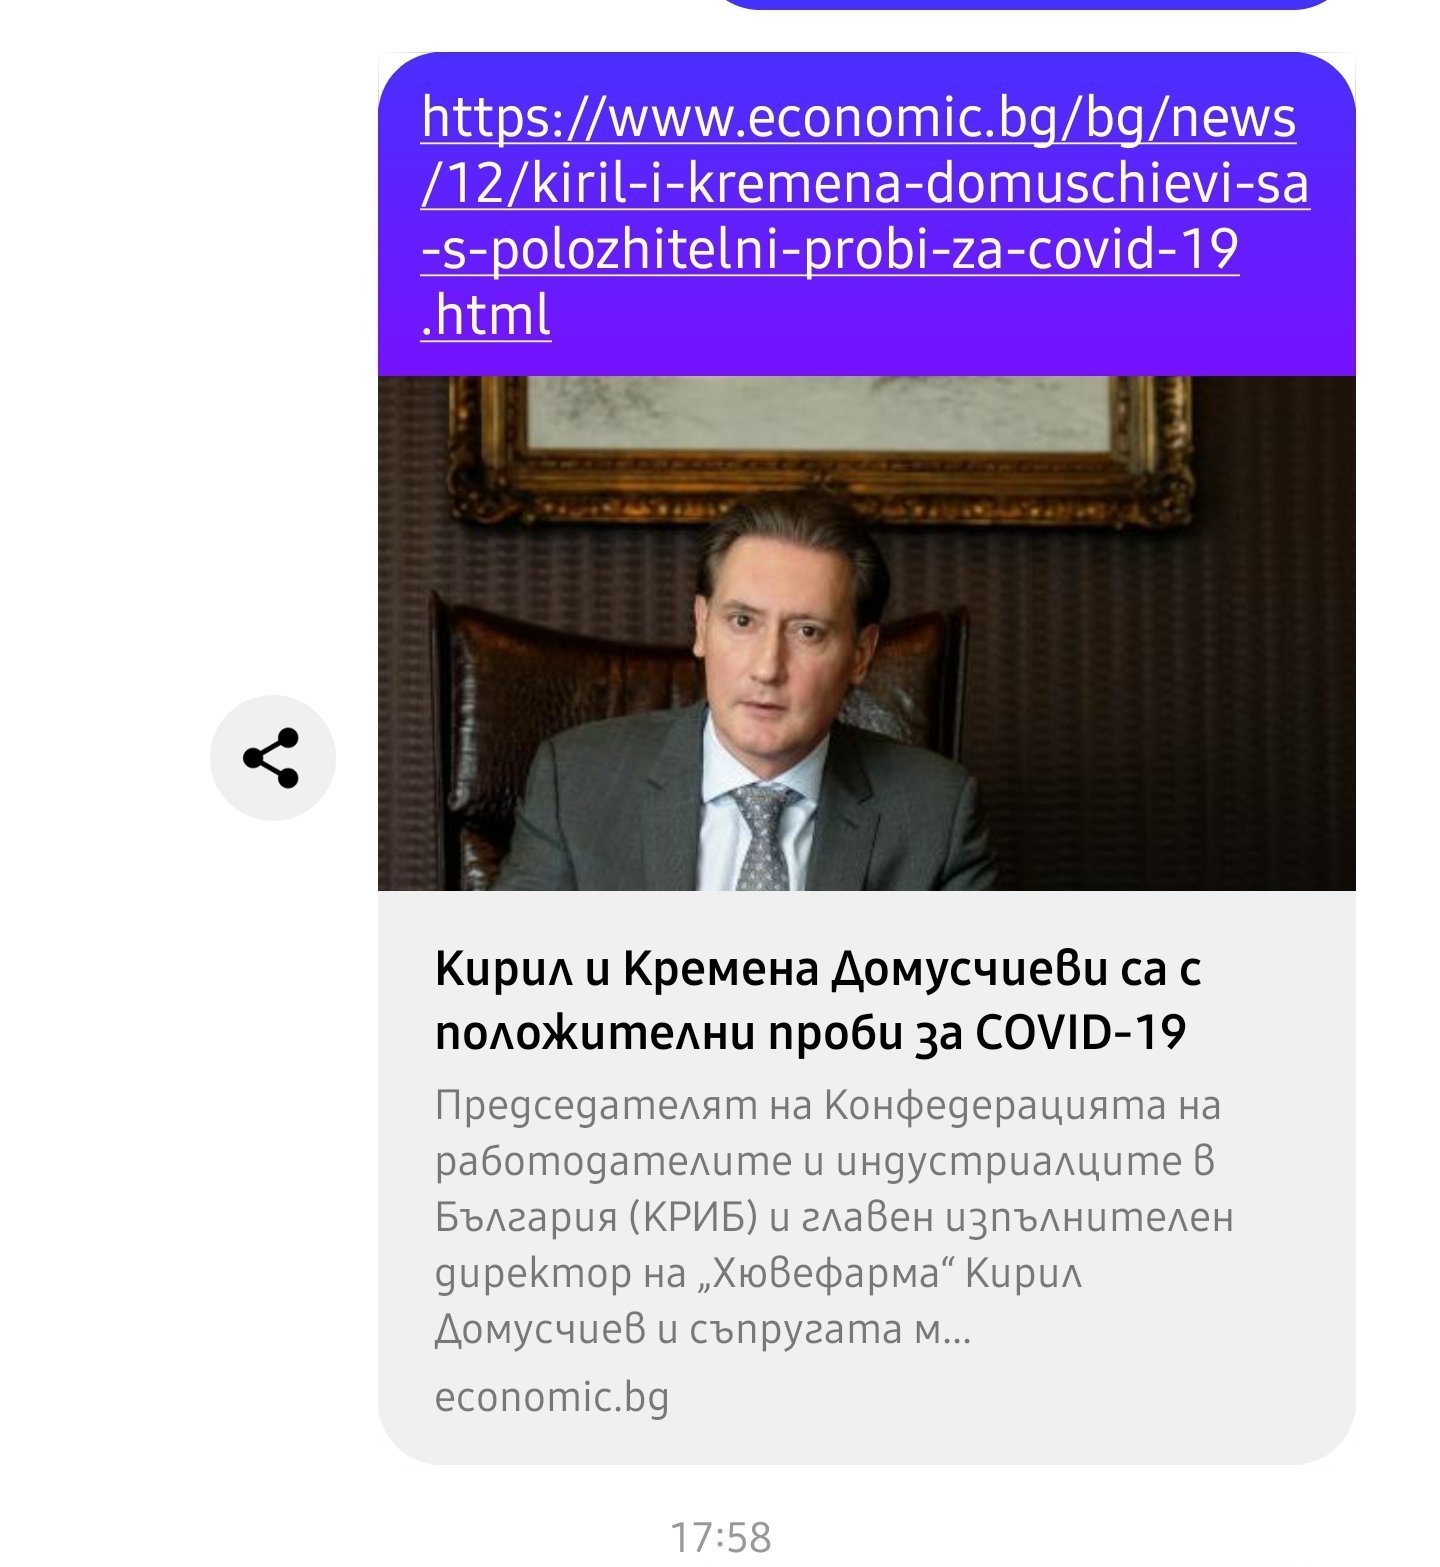The width and height of the screenshot is (1440, 1567).
Task: Tap the share icon beside the message
Action: coord(273,758)
